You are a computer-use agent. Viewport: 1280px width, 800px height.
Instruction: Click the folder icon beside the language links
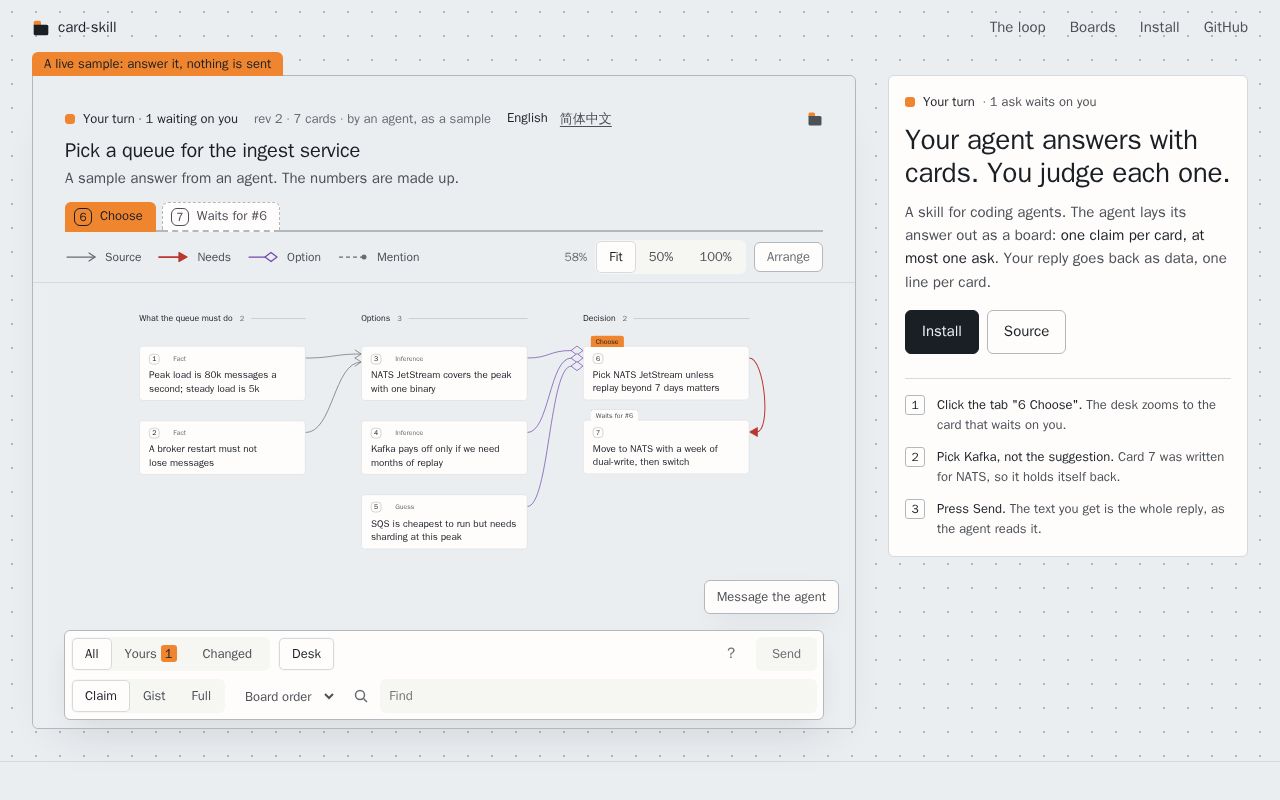[815, 119]
